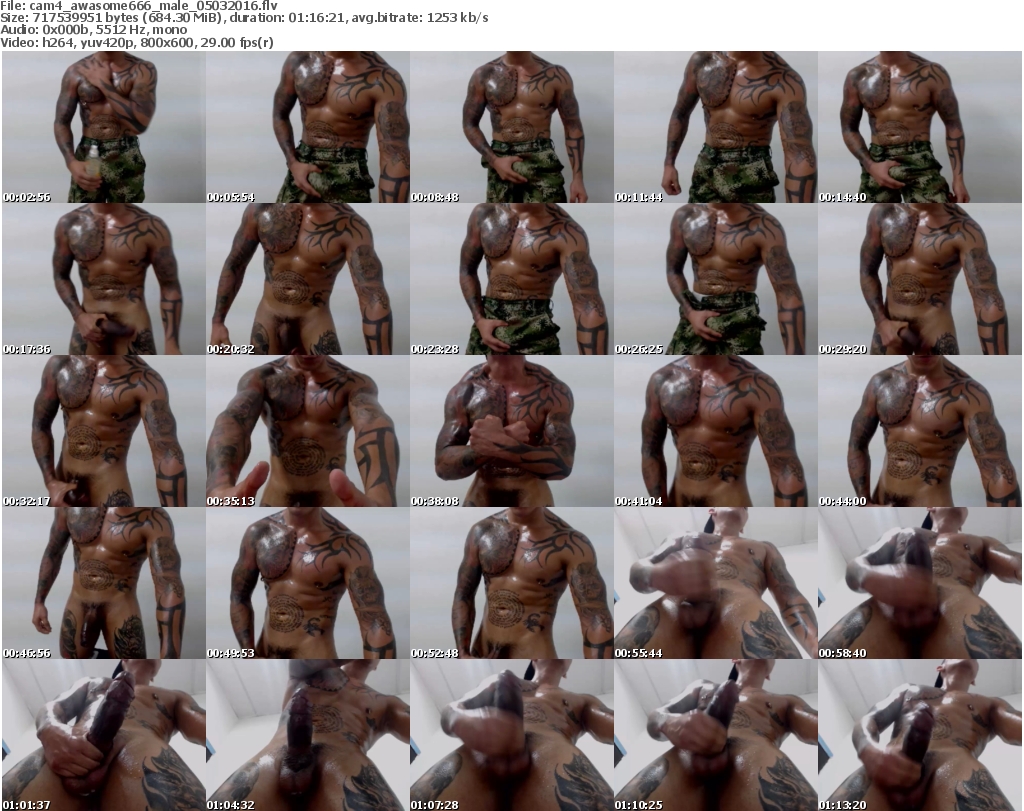Pick the thumbnail stamped 00:38:08
The height and width of the screenshot is (811, 1024).
(511, 431)
